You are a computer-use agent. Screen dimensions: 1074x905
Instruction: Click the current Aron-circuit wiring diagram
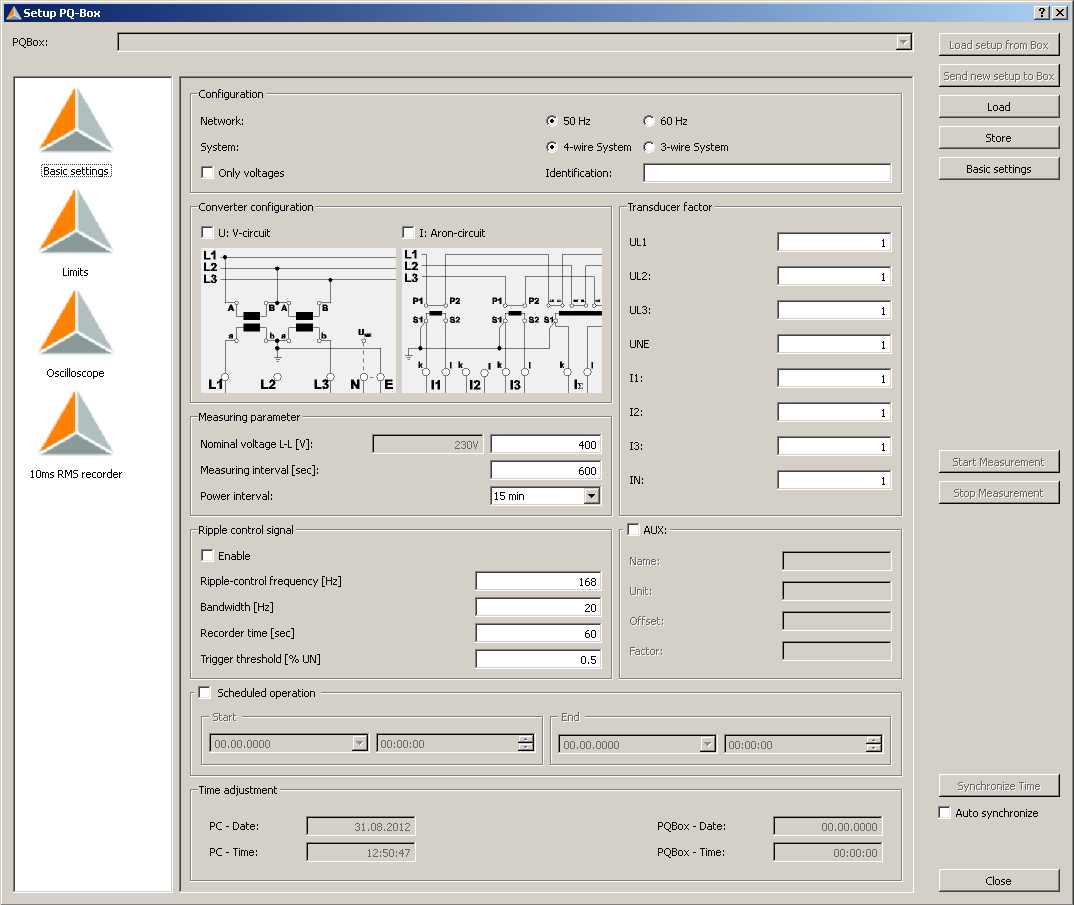click(502, 320)
